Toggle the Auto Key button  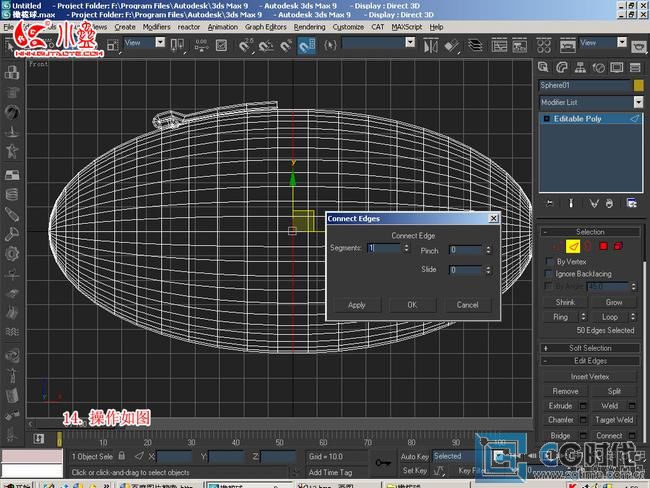tap(415, 456)
